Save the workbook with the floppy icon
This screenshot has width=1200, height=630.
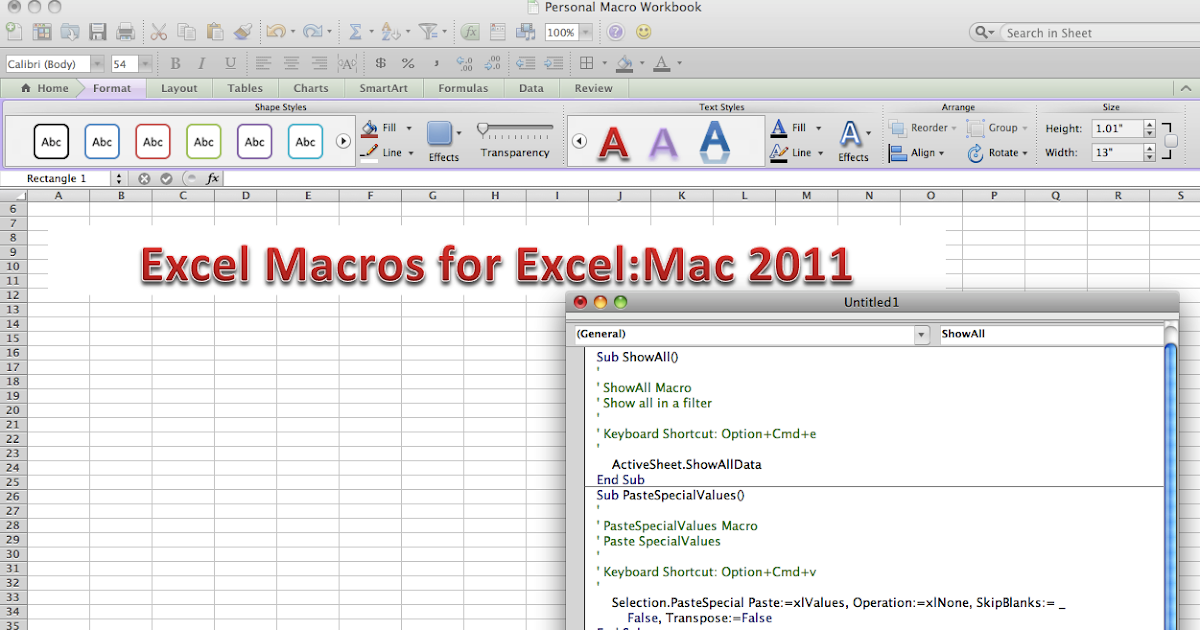coord(97,32)
